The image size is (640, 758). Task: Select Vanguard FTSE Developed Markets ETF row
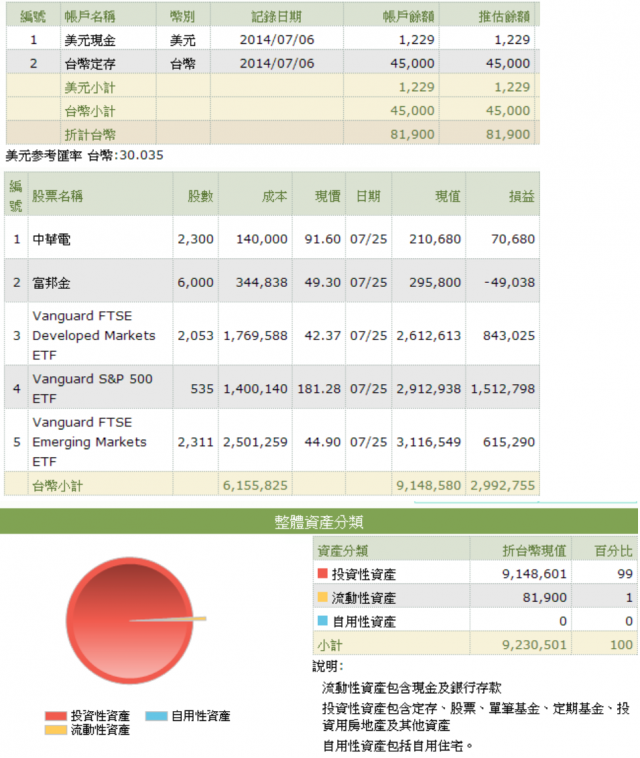(x=272, y=335)
